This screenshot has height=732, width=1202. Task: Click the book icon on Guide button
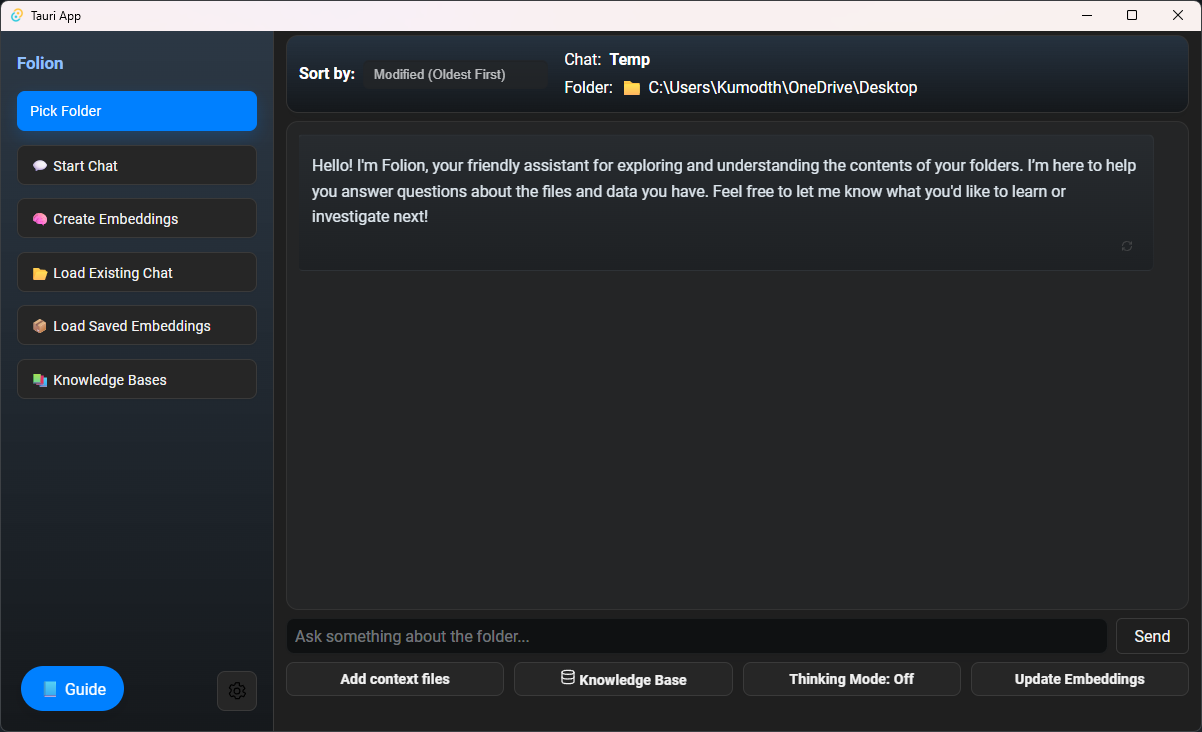50,689
